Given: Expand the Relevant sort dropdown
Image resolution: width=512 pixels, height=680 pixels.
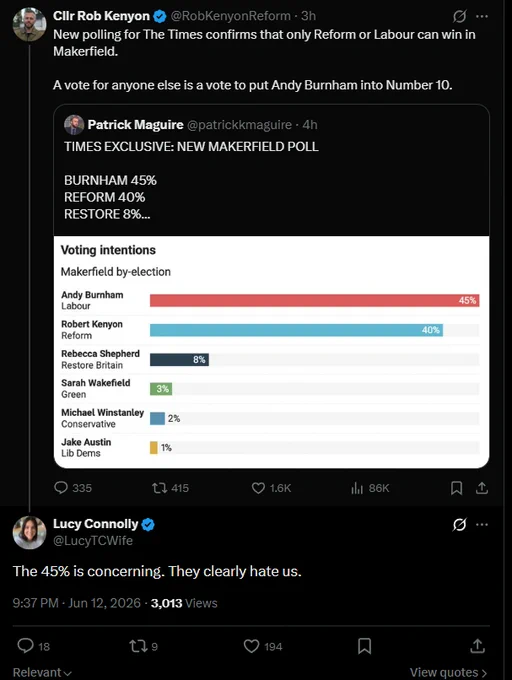Looking at the screenshot, I should pyautogui.click(x=42, y=672).
